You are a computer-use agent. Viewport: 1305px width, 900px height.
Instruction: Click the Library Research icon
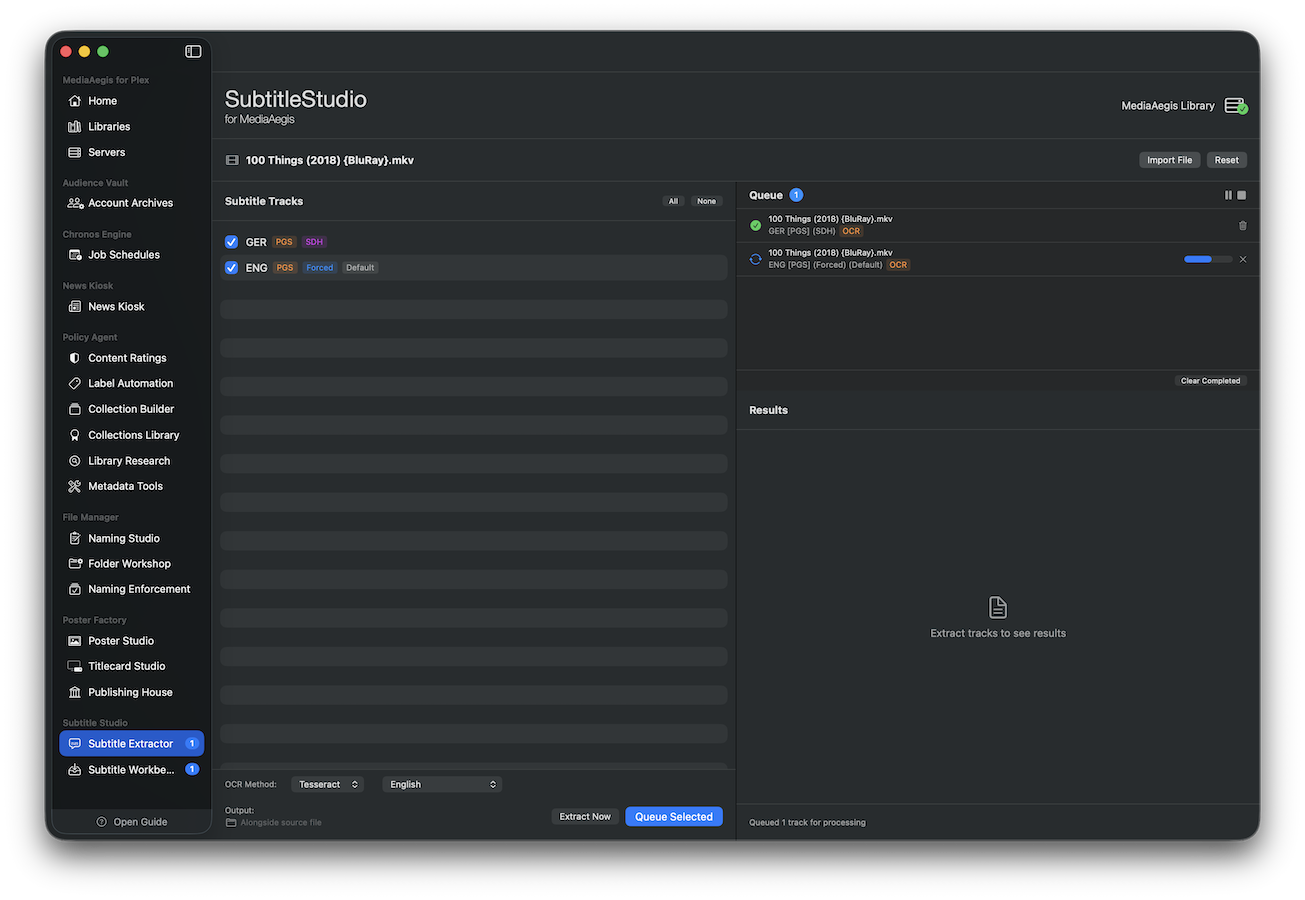[74, 461]
